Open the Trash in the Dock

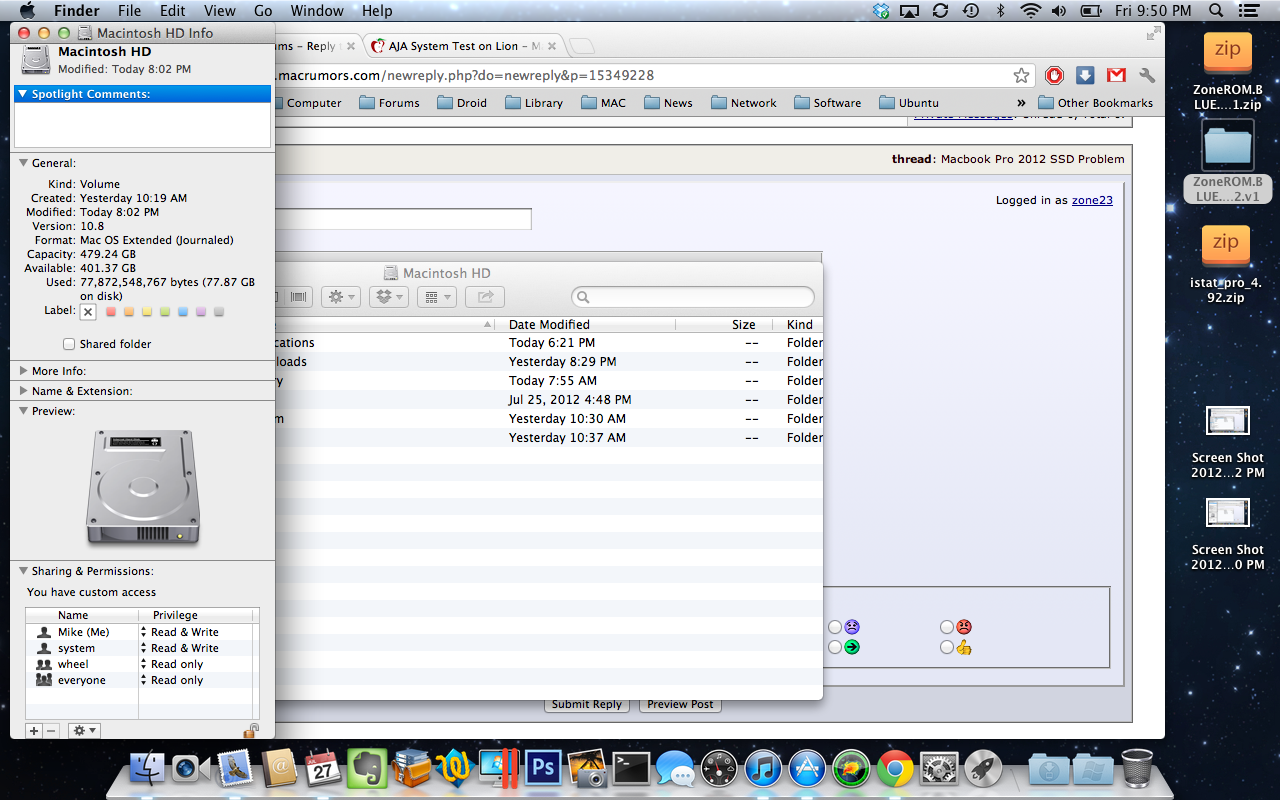1137,769
